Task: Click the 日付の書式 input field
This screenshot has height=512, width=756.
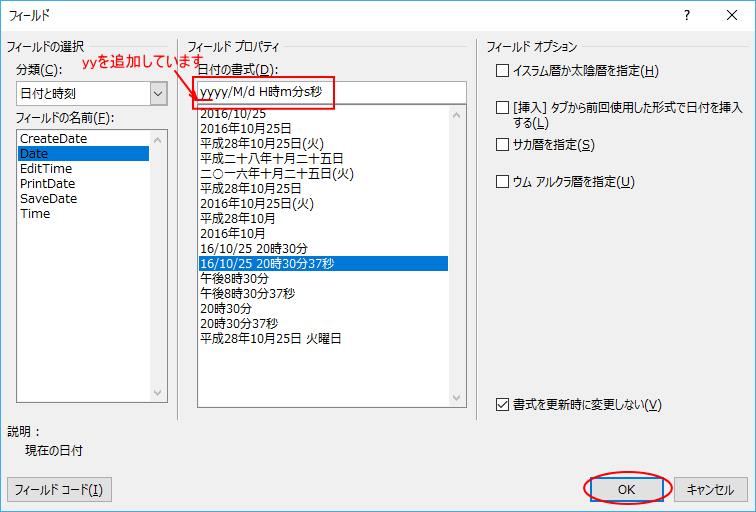Action: (x=332, y=92)
